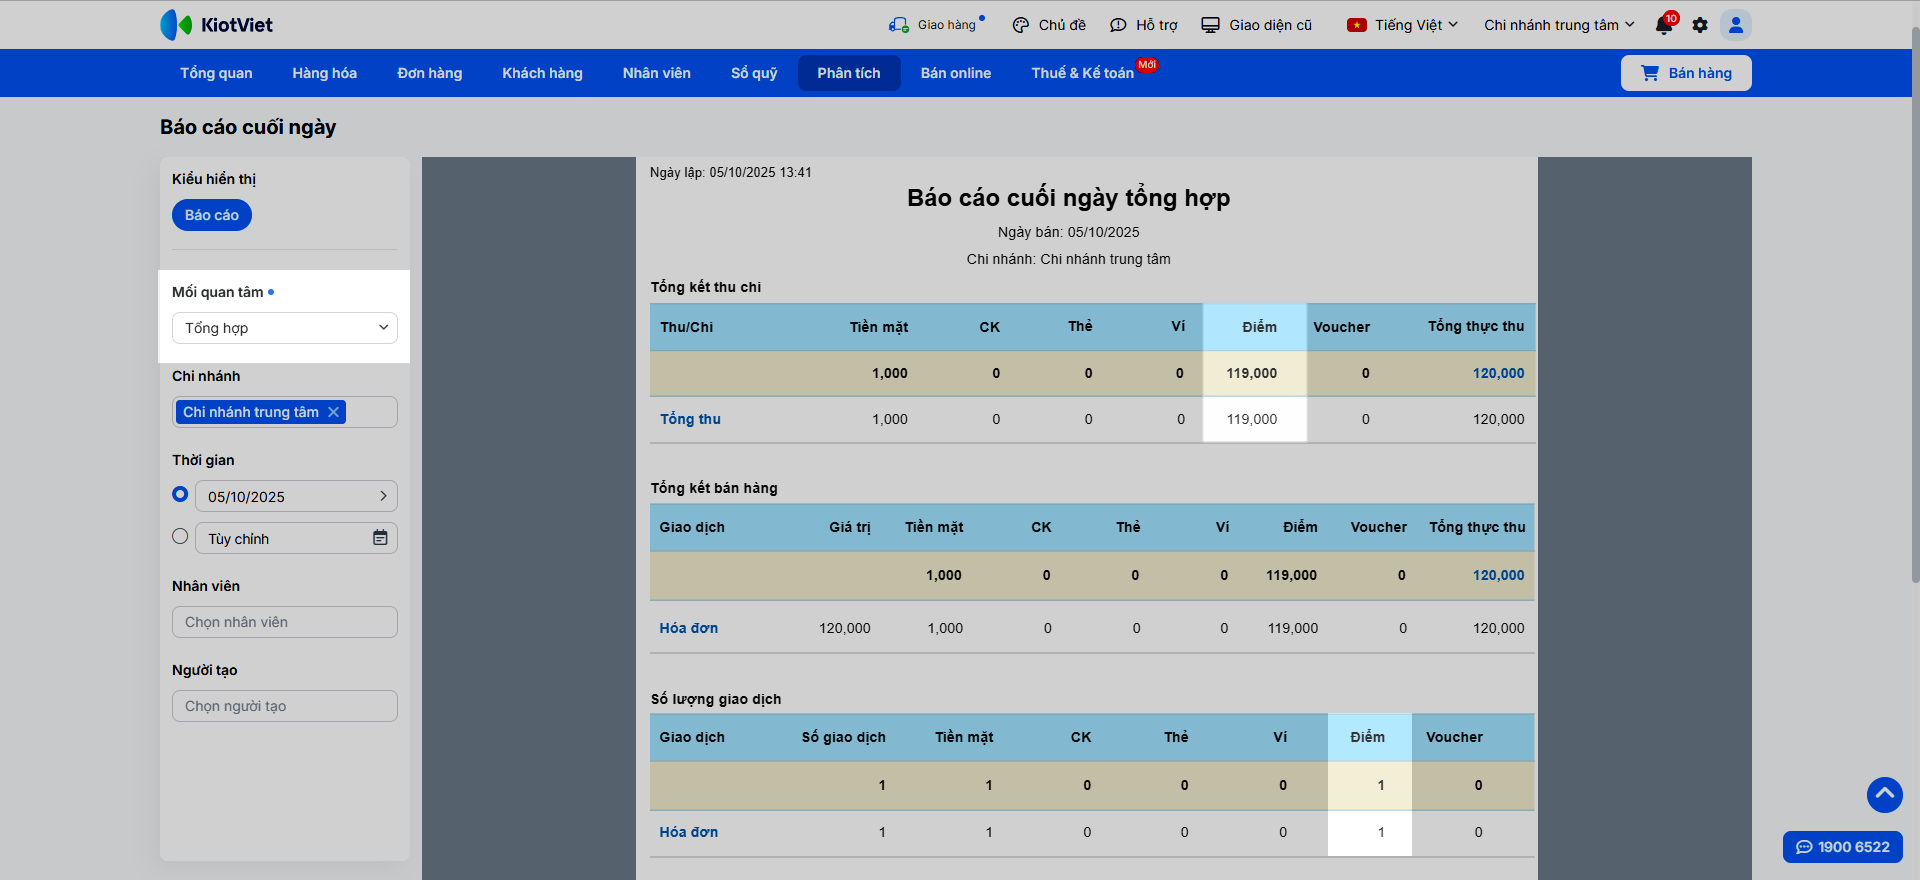Click the user account avatar icon

(x=1736, y=25)
